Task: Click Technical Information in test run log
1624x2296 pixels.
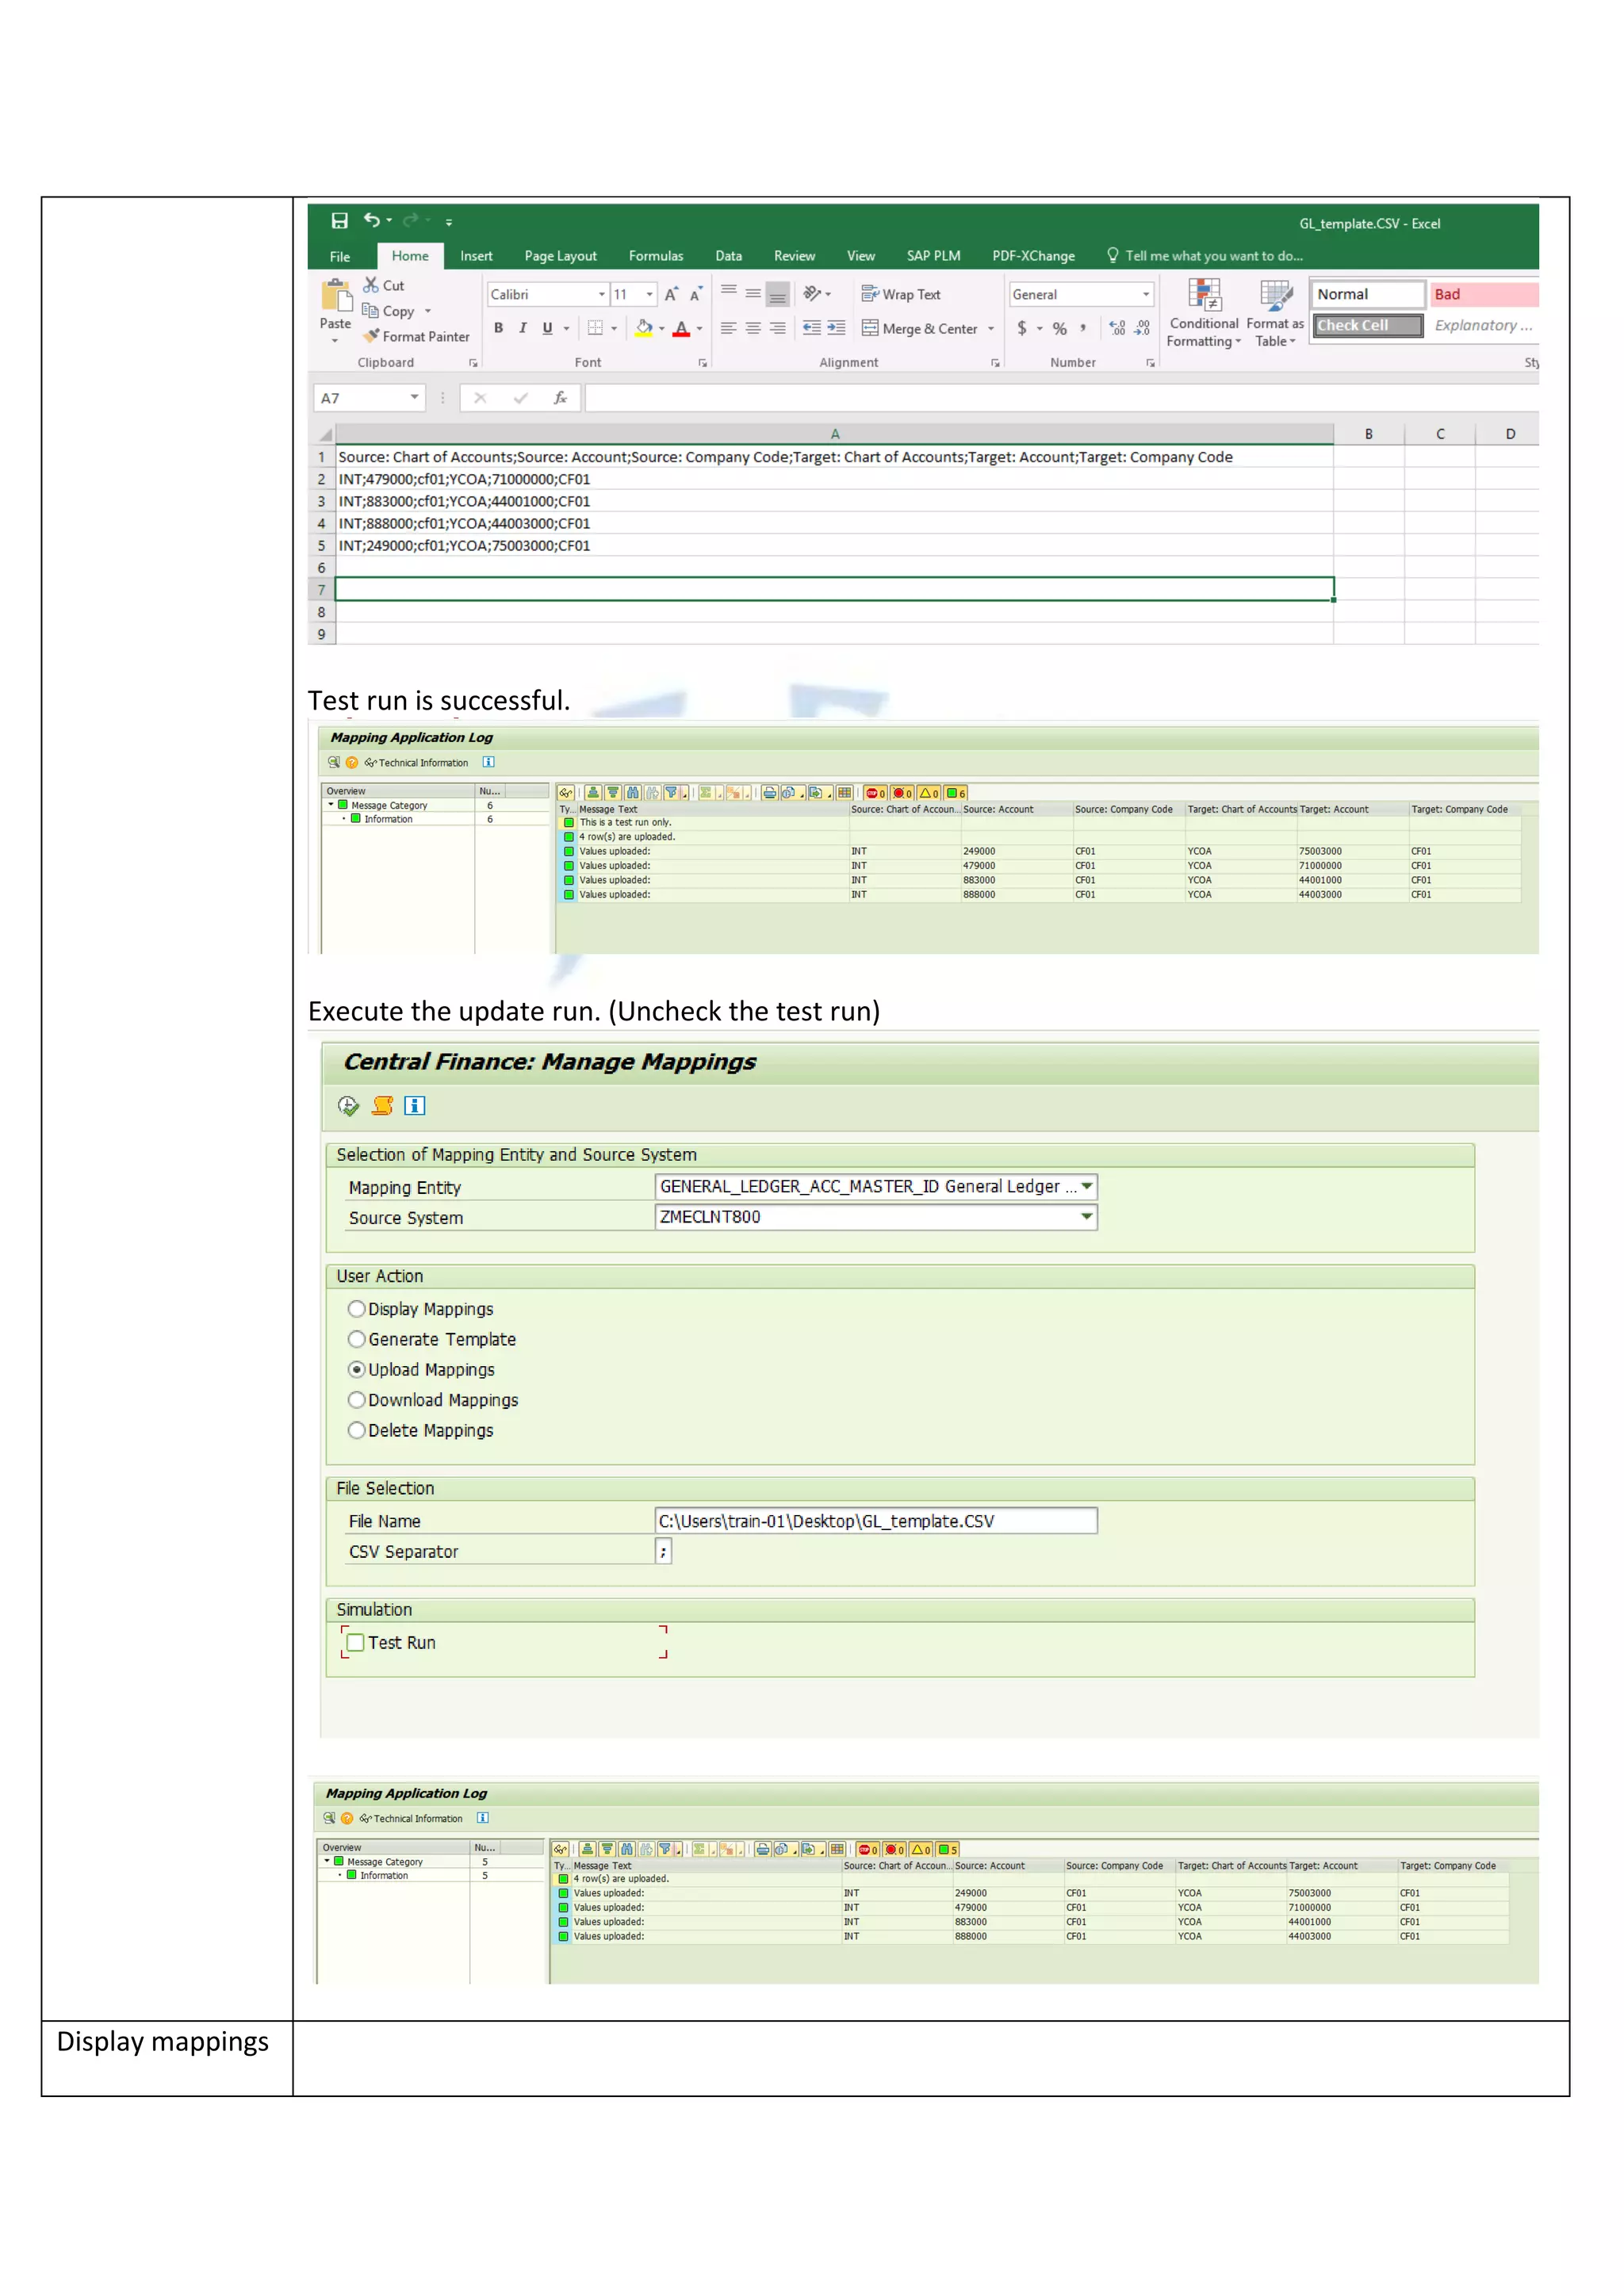Action: click(416, 762)
